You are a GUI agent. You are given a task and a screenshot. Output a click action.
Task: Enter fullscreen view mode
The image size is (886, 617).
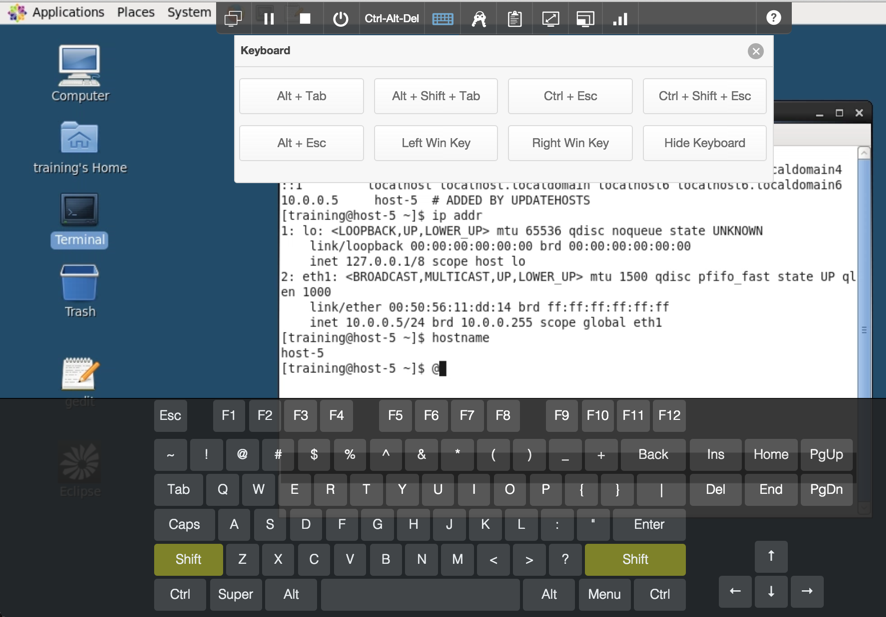point(550,17)
